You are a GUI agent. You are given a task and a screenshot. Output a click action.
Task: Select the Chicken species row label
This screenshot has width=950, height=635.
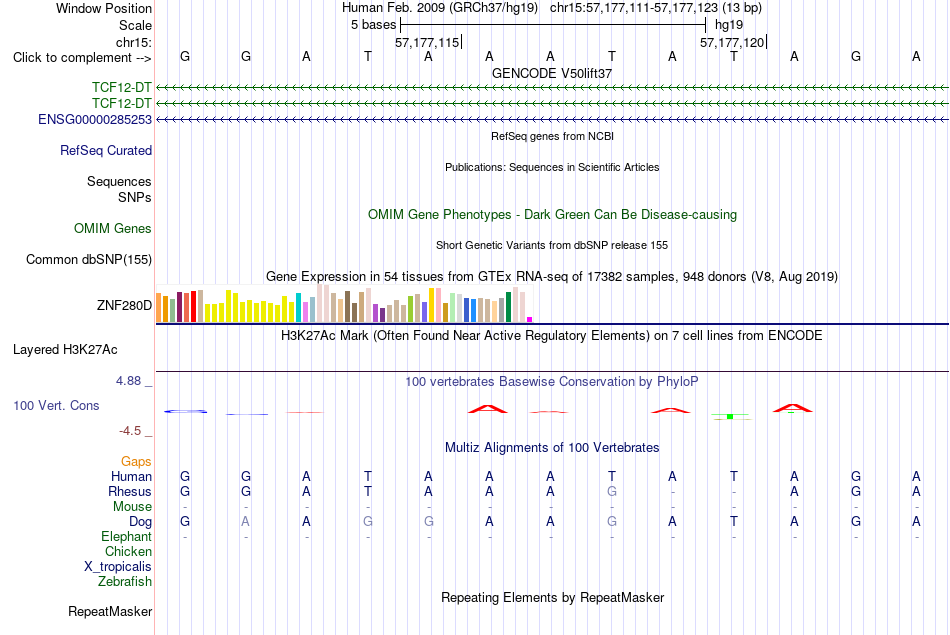coord(128,551)
